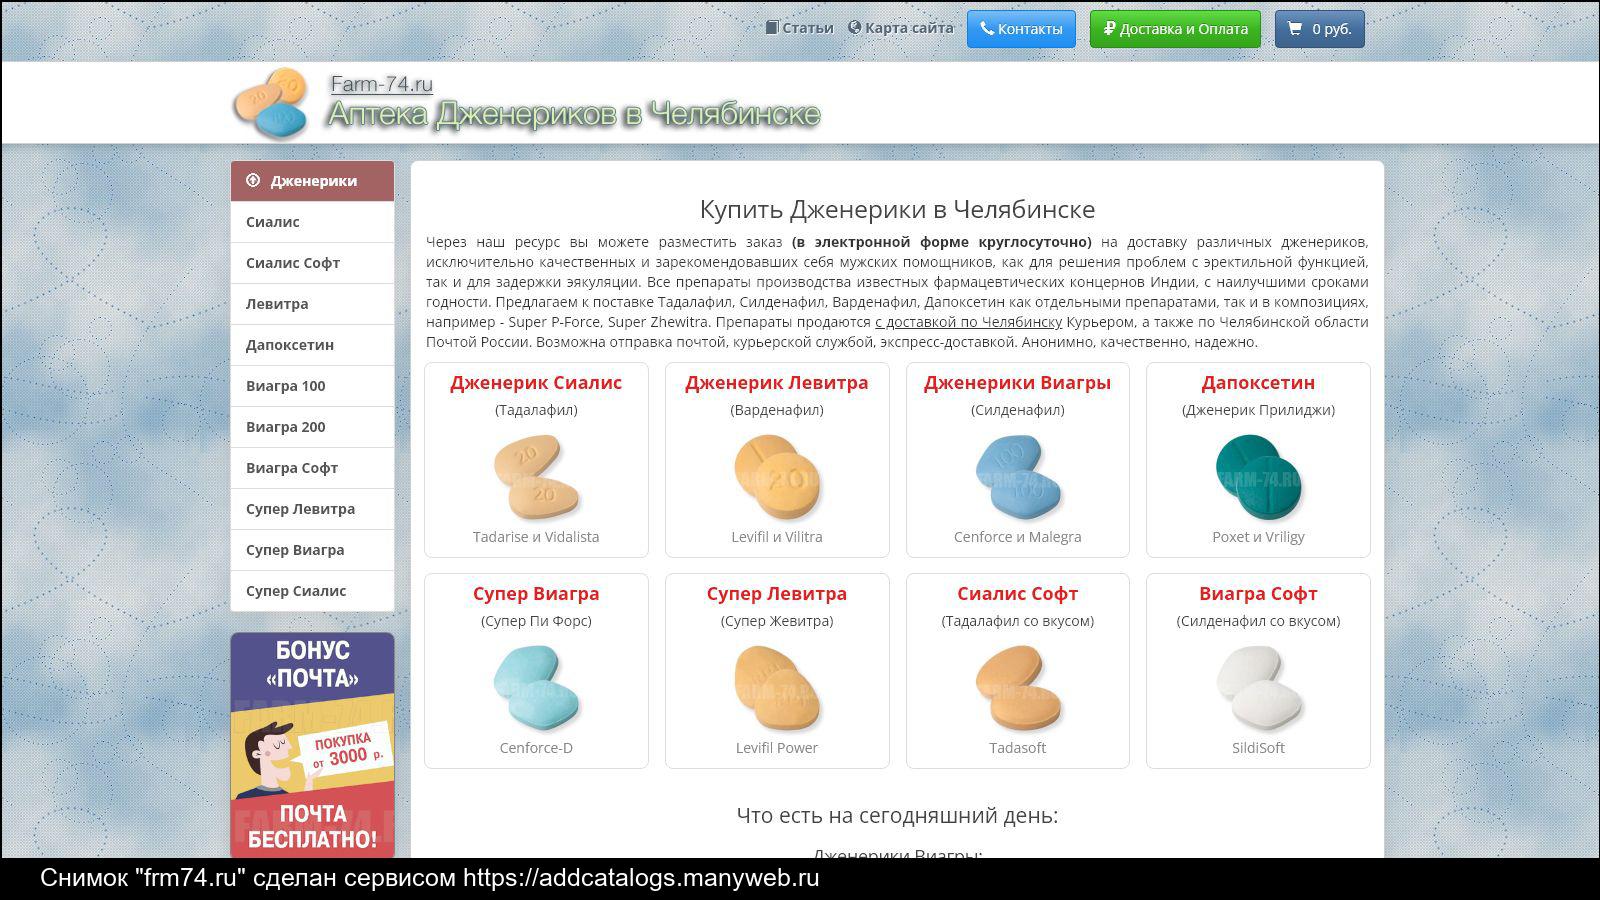
Task: Select Дженерики sidebar header
Action: 312,181
